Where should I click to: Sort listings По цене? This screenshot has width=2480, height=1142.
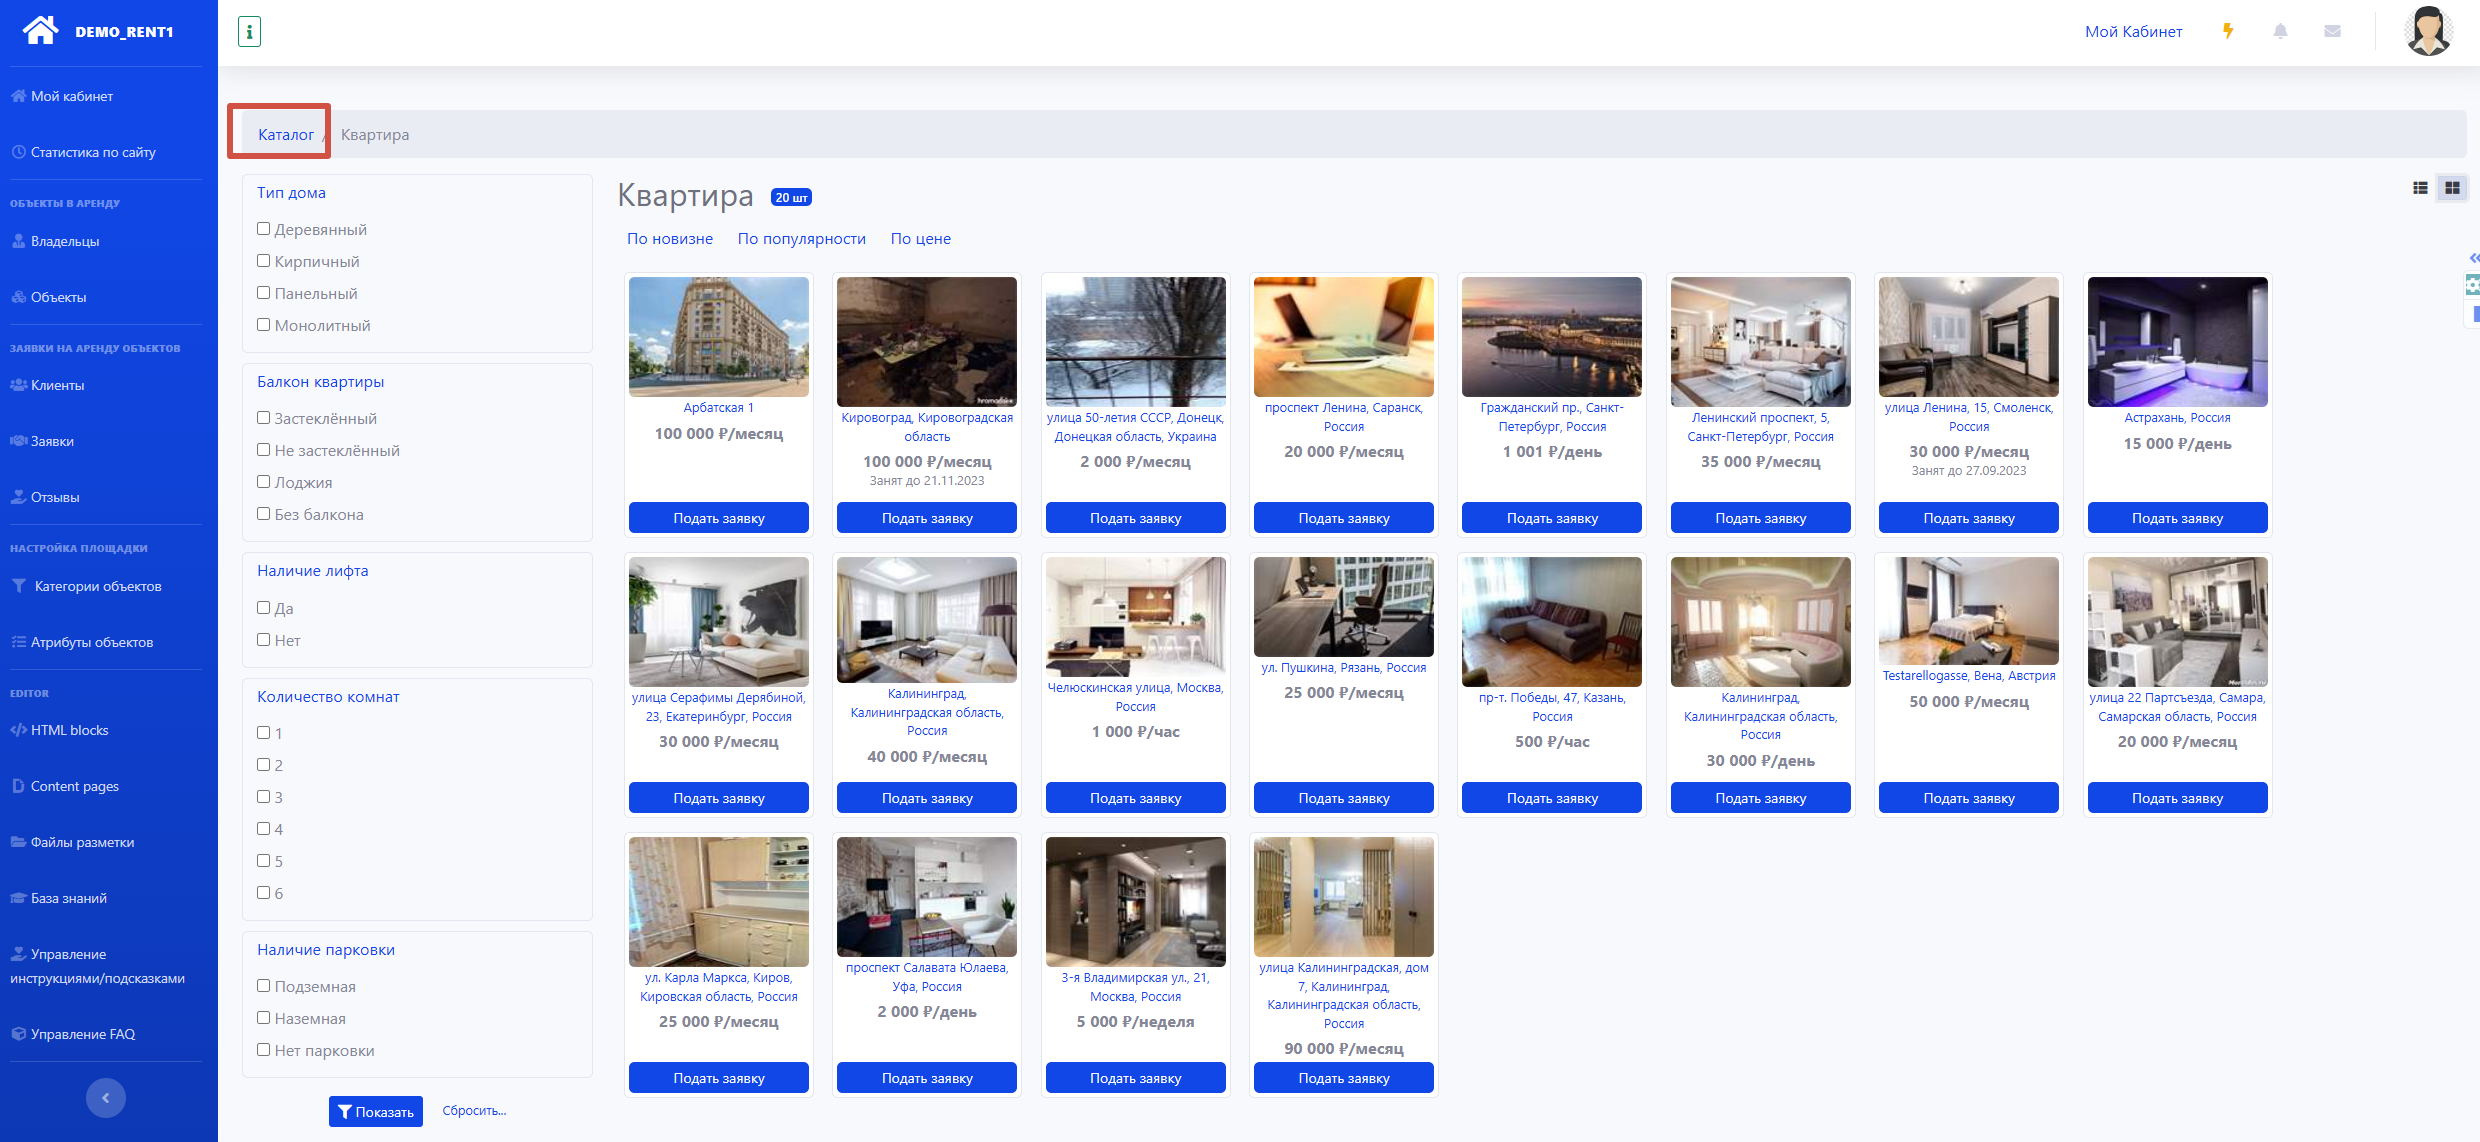(920, 239)
